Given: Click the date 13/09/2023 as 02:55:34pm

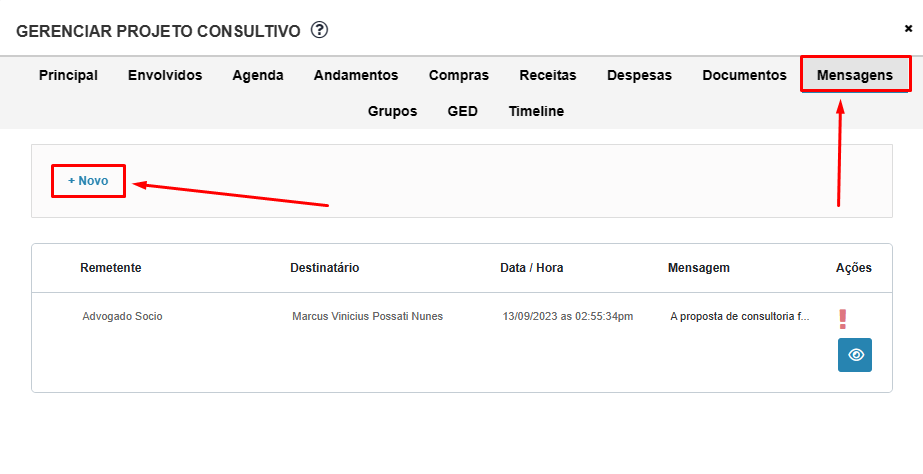Looking at the screenshot, I should (x=567, y=316).
